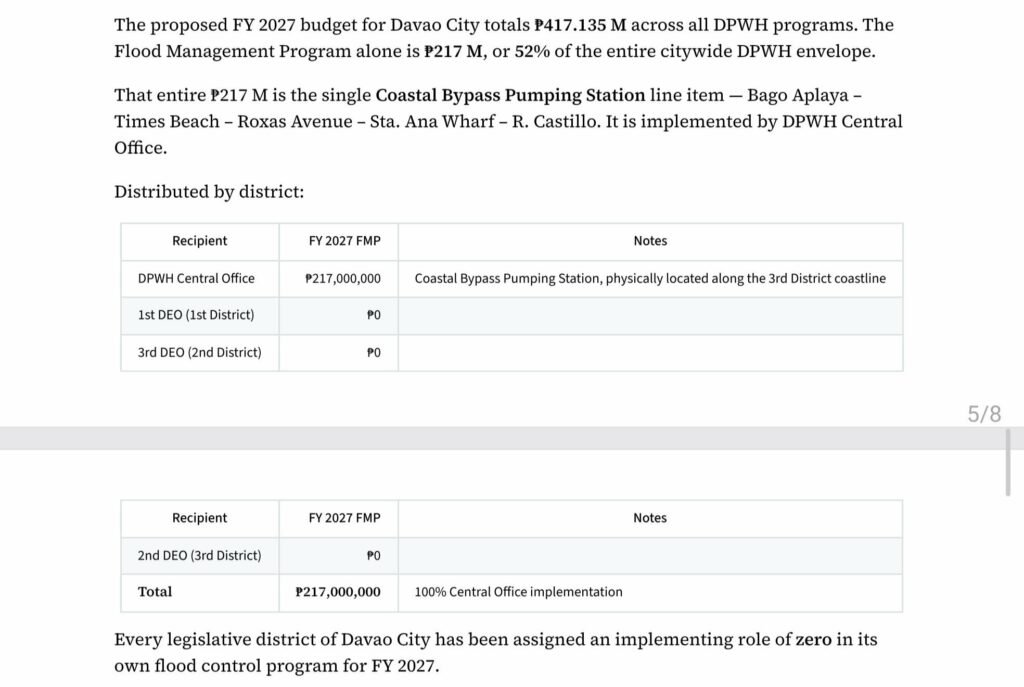Click the Notes header in second table
Viewport: 1024px width, 687px height.
[650, 518]
